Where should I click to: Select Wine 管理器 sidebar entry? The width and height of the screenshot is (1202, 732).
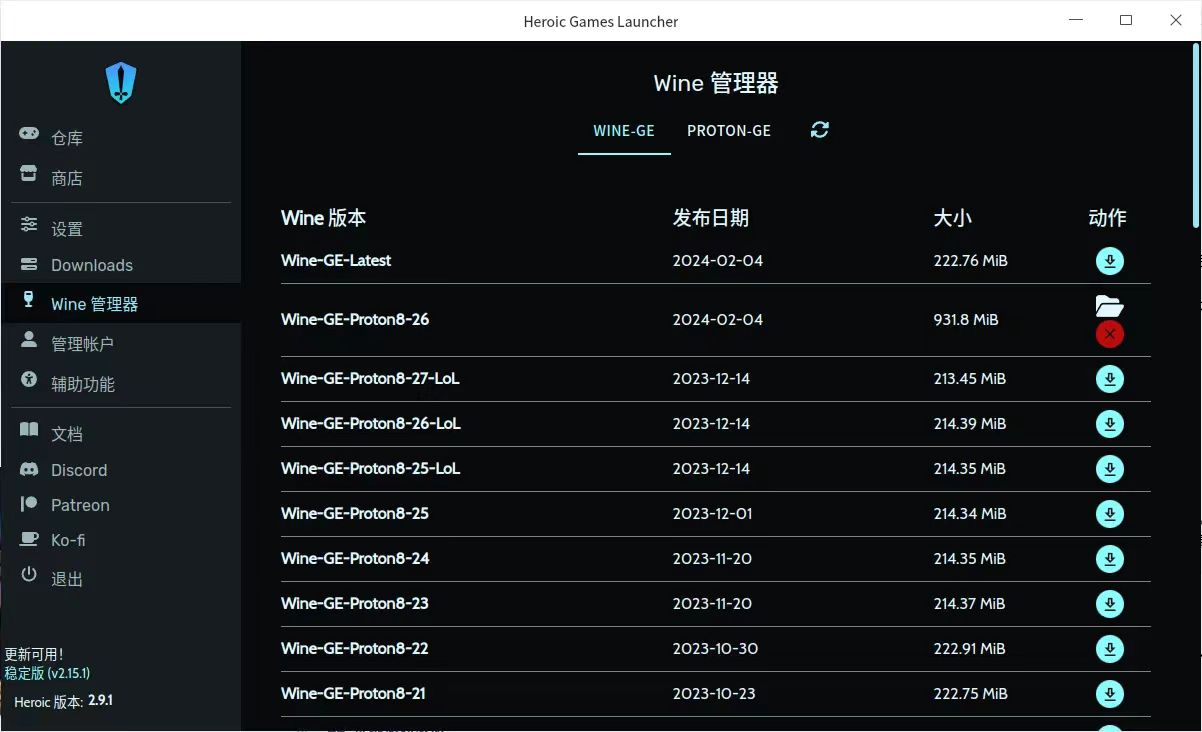pos(121,304)
